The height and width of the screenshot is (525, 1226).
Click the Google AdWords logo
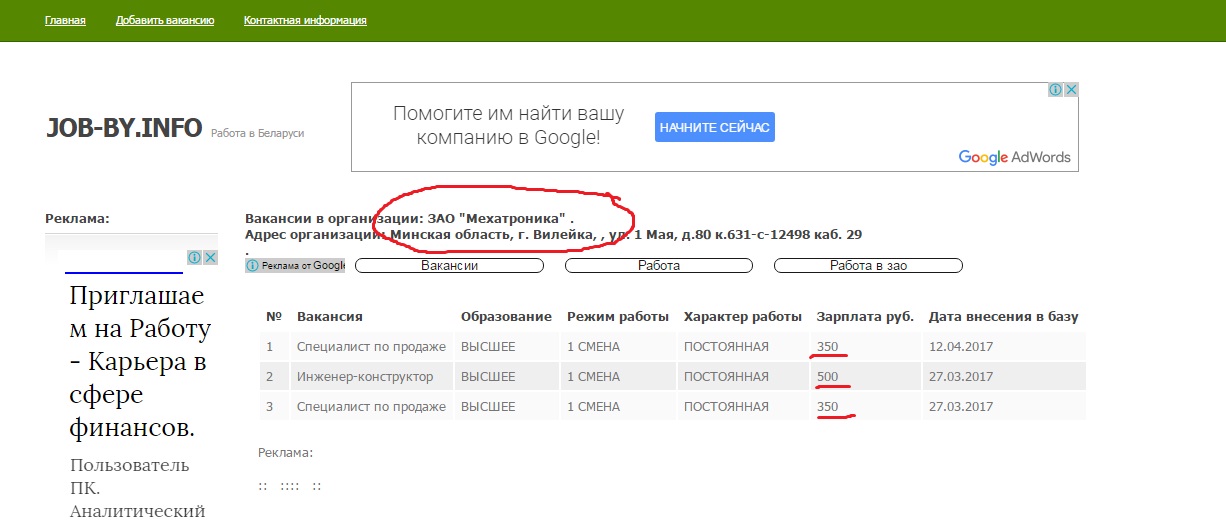tap(1014, 157)
